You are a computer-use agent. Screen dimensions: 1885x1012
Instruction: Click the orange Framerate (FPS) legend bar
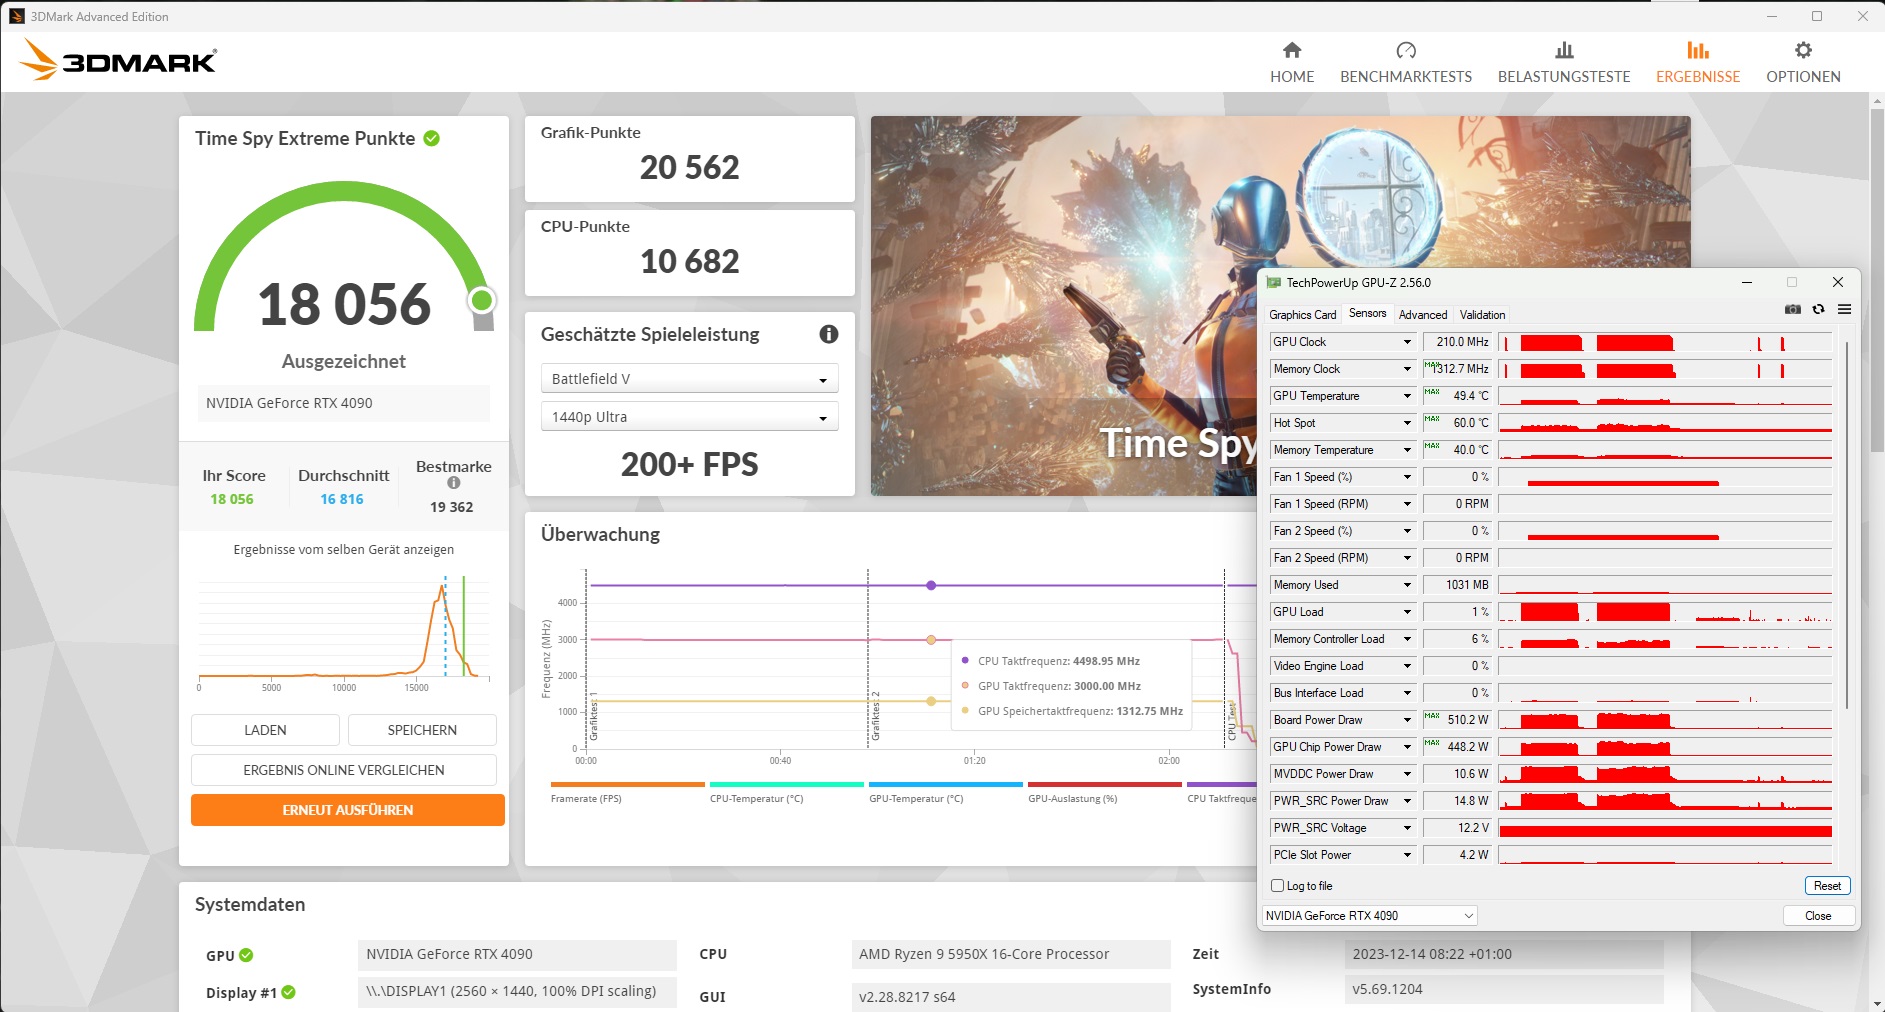pos(628,784)
